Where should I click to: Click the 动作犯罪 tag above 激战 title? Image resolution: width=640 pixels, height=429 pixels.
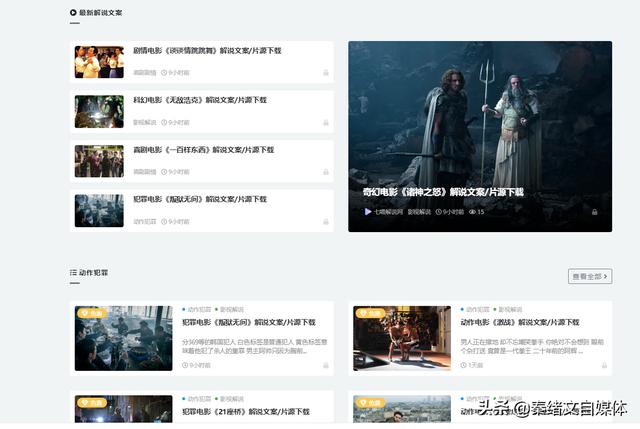click(x=478, y=309)
